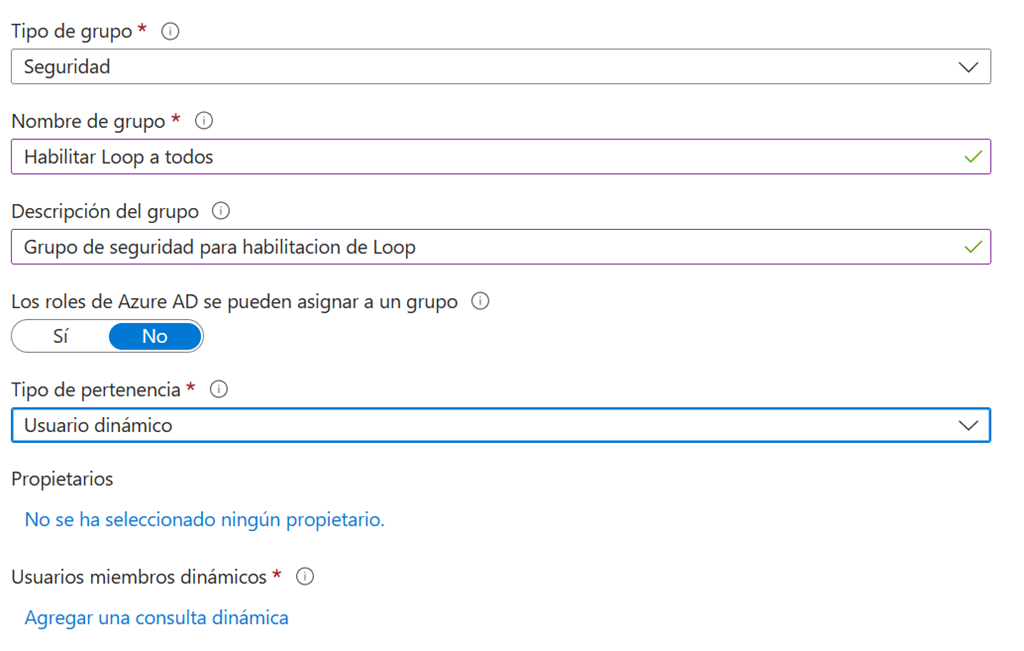Set Azure AD roles toggle to Sí
Viewport: 1024px width, 651px height.
[x=60, y=337]
